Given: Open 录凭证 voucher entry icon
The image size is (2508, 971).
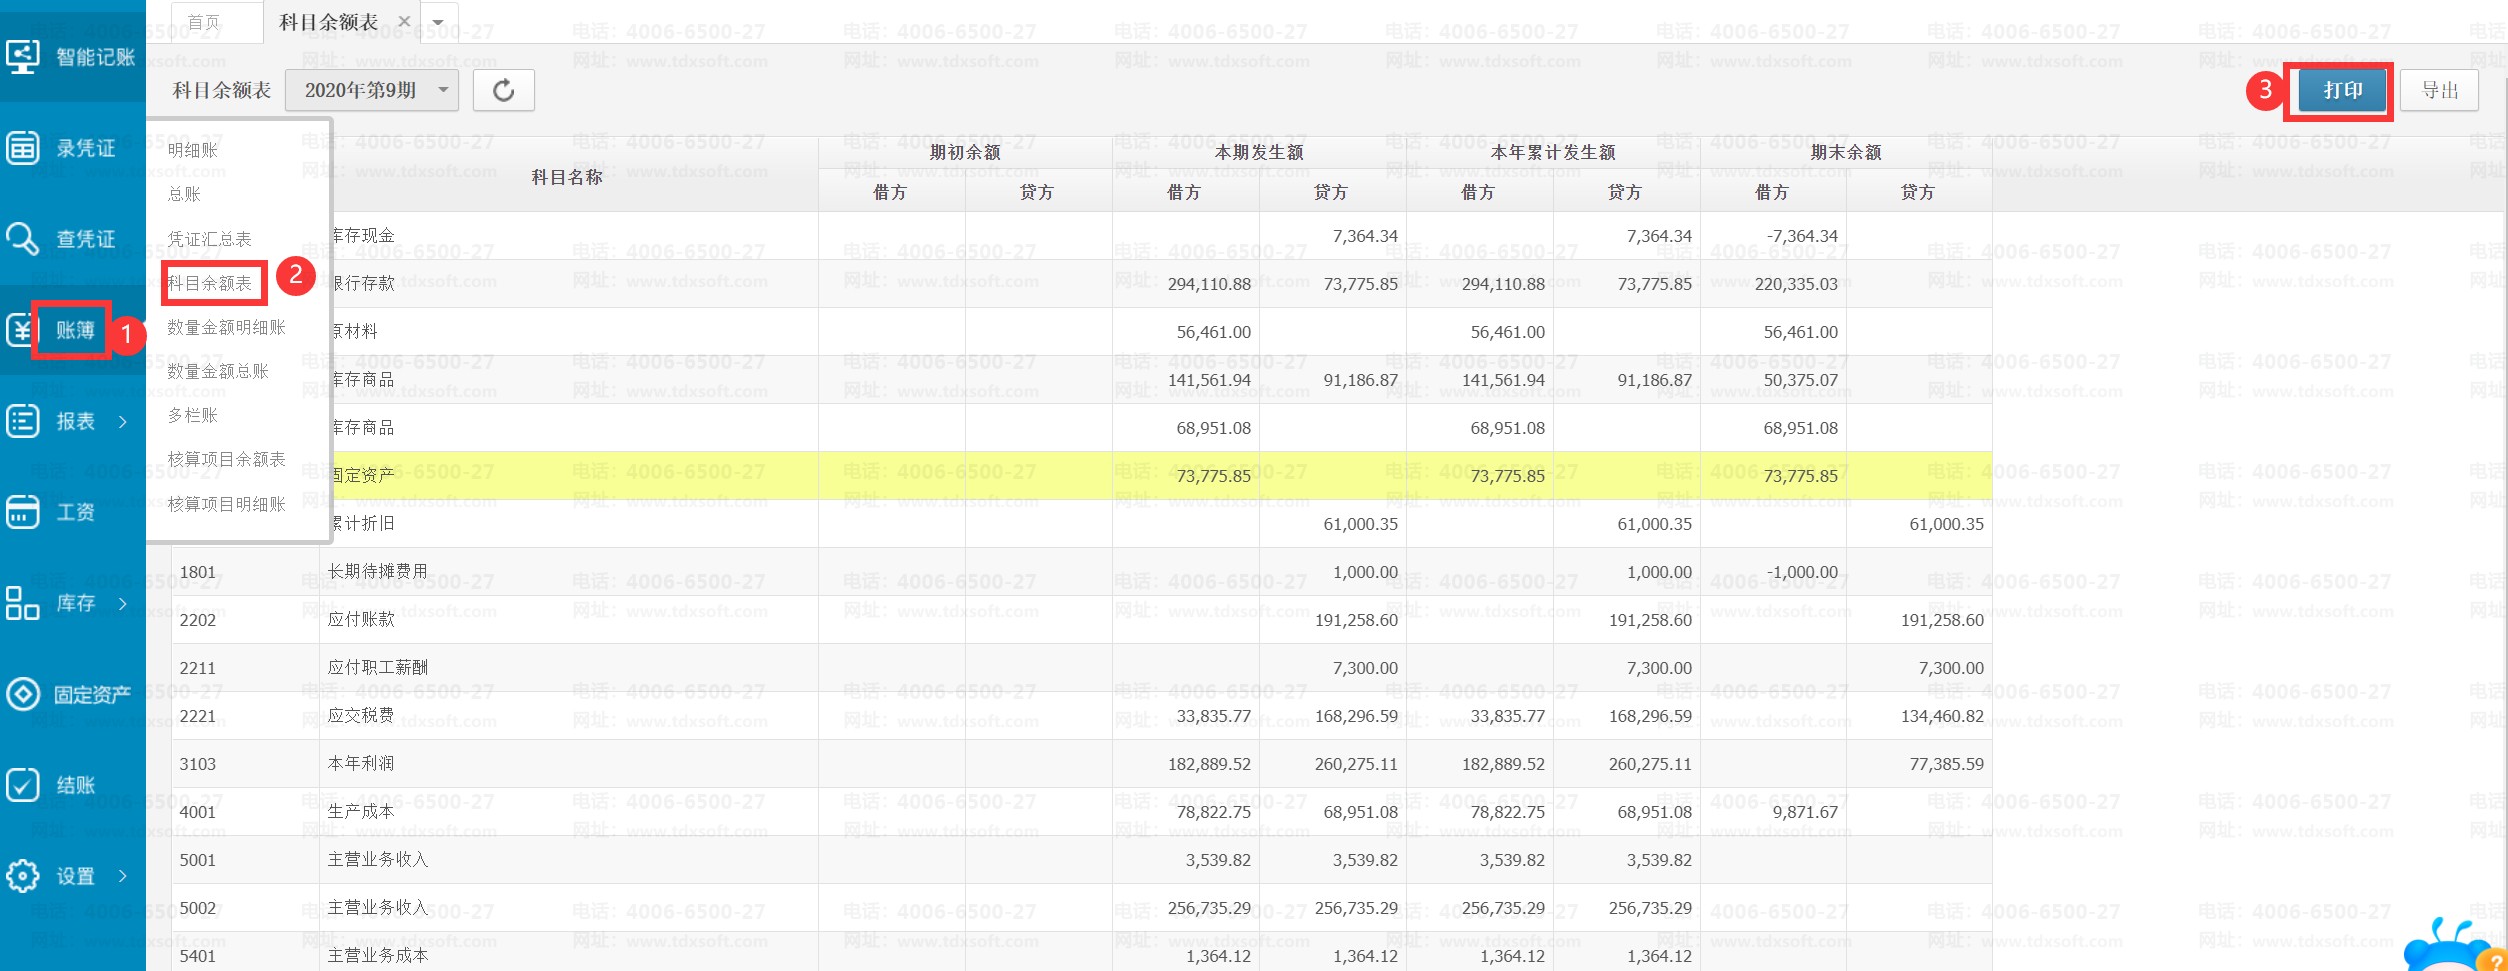Looking at the screenshot, I should tap(23, 147).
